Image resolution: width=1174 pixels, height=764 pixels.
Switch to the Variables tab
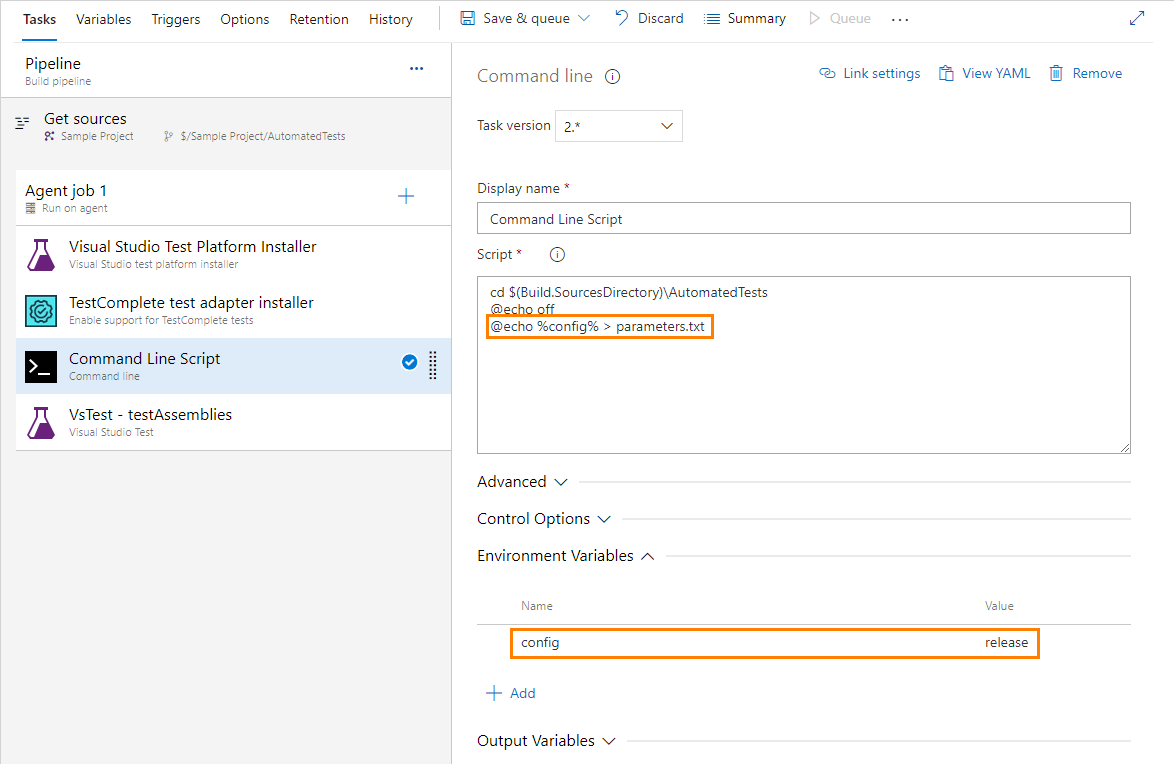tap(103, 18)
